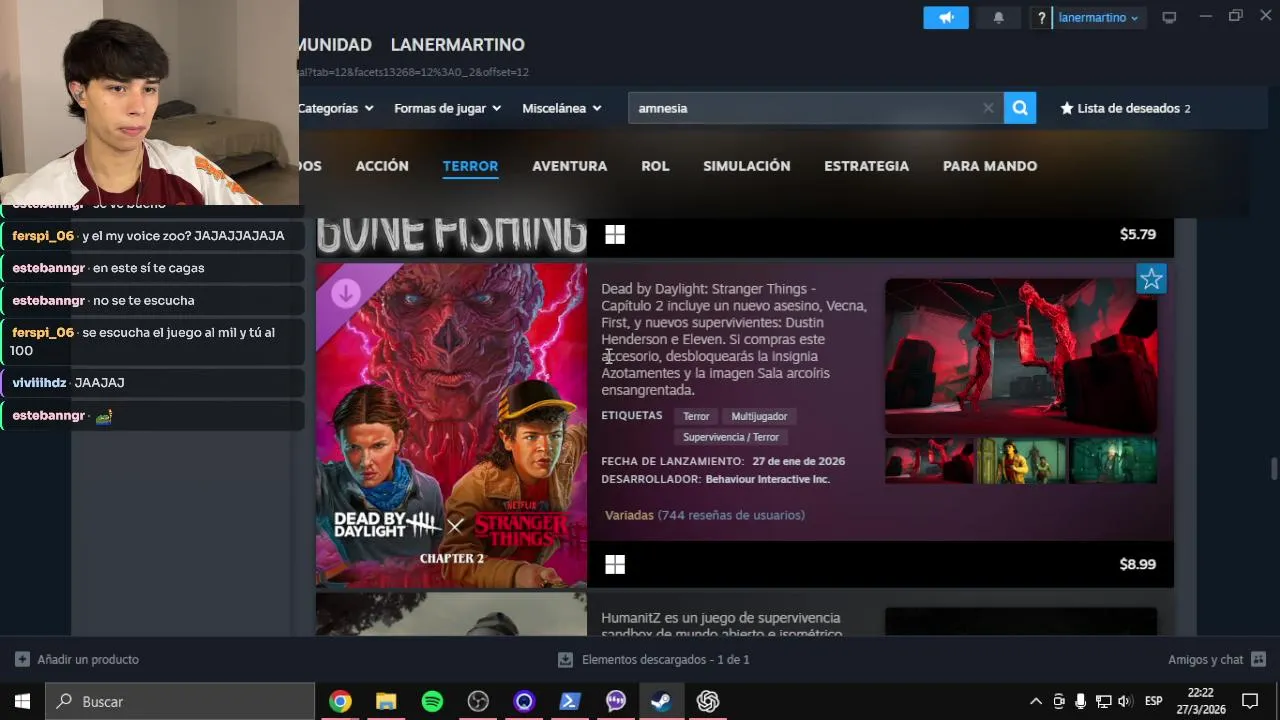Click the Supervivencia / Terror tag

(x=730, y=437)
